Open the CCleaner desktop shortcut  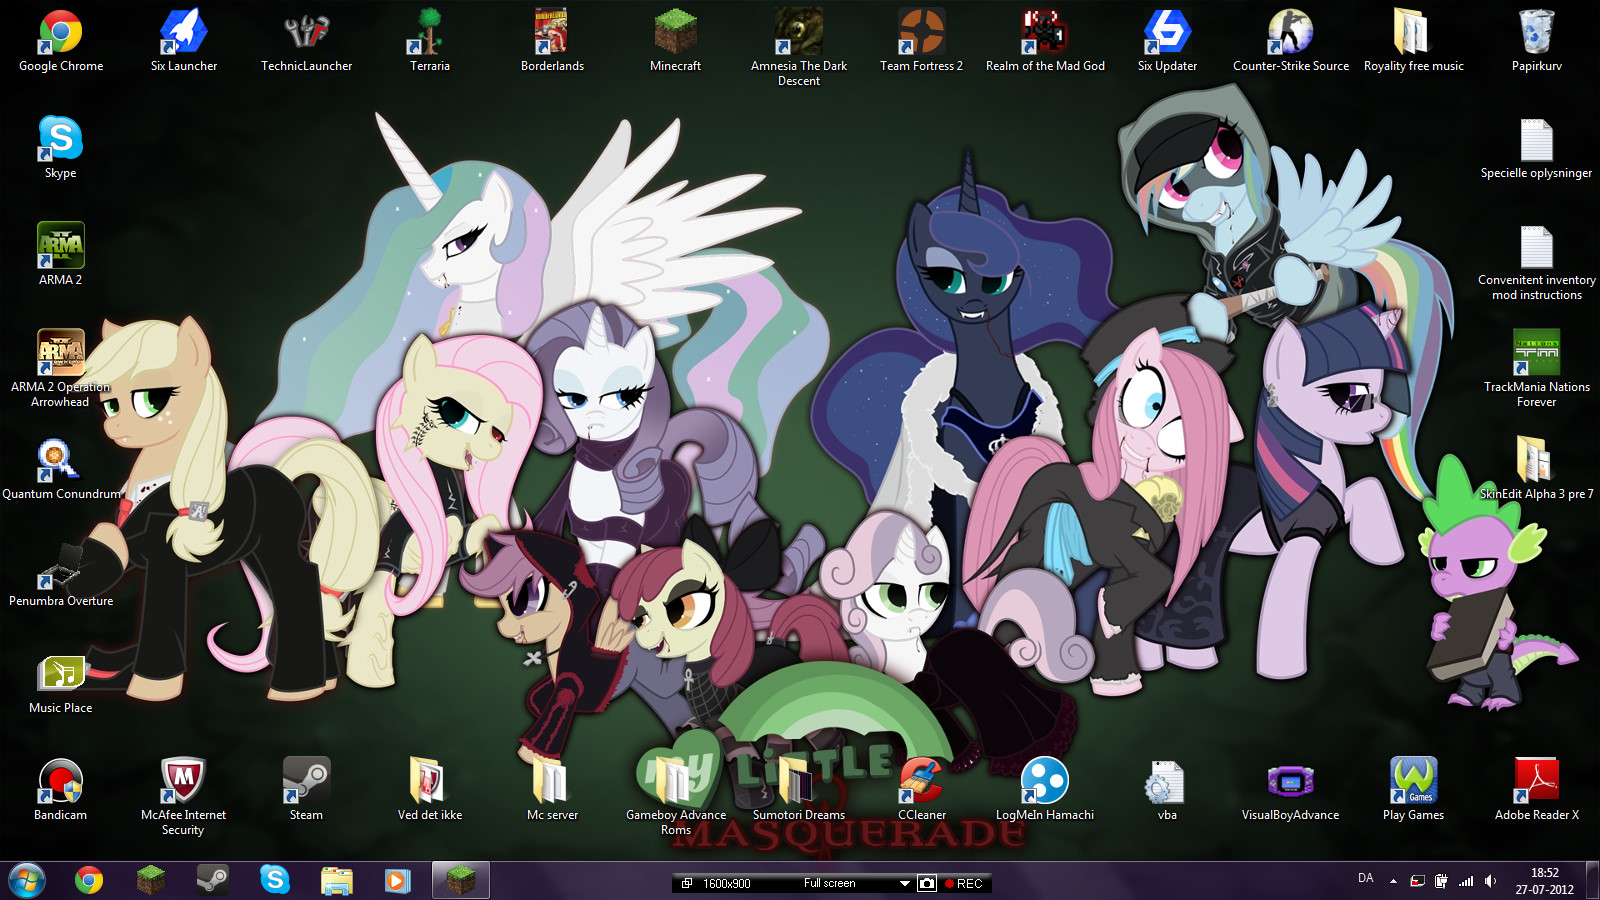click(x=921, y=783)
